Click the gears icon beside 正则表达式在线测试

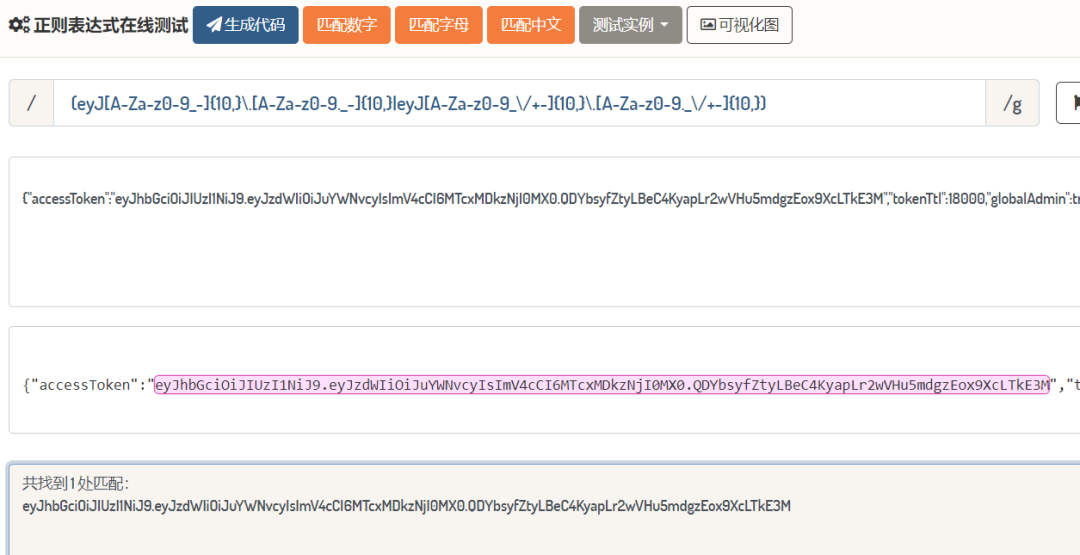(x=19, y=25)
